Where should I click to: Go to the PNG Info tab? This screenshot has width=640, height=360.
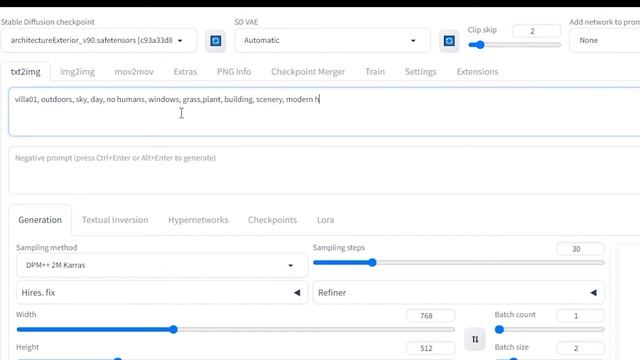[234, 72]
